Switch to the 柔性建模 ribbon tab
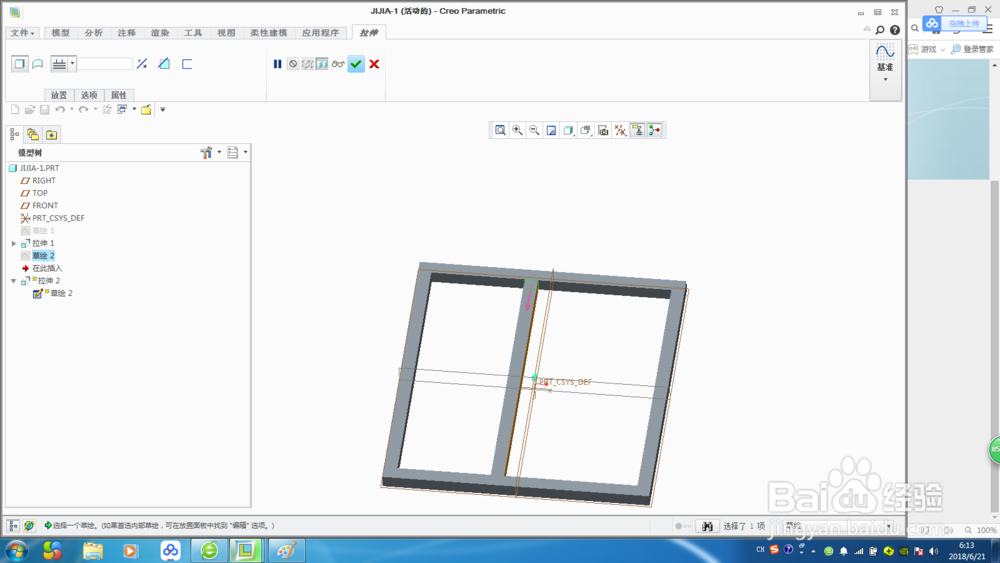 [x=268, y=33]
